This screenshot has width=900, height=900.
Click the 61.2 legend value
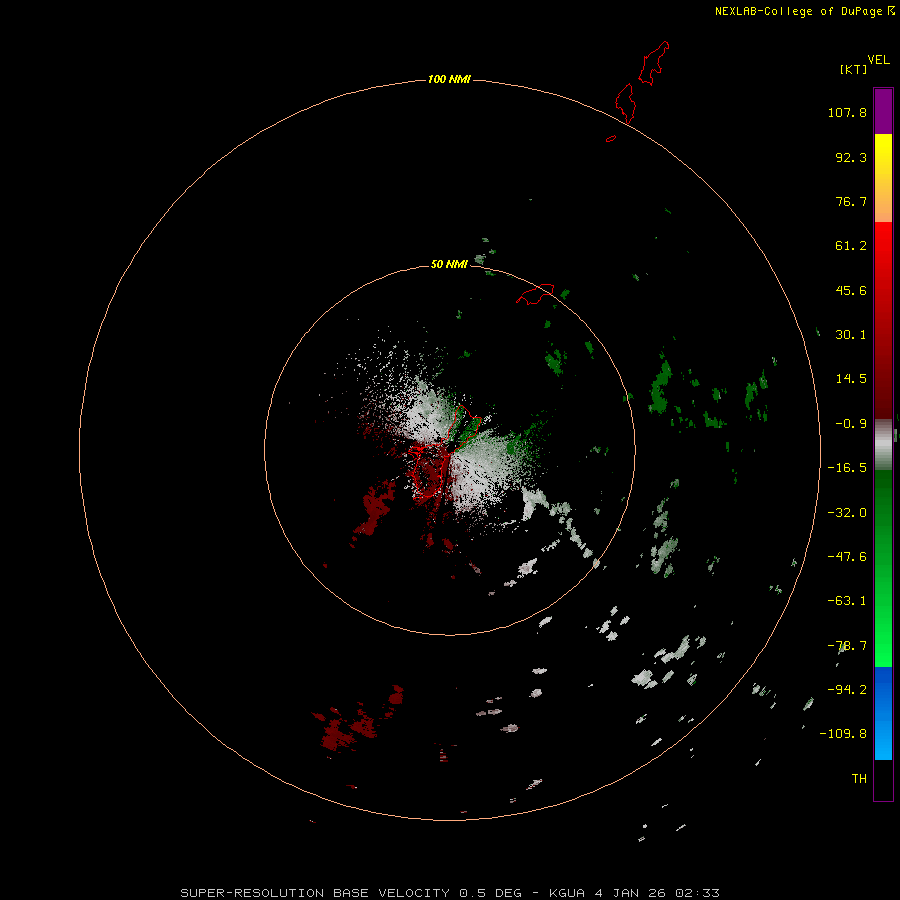tap(851, 246)
